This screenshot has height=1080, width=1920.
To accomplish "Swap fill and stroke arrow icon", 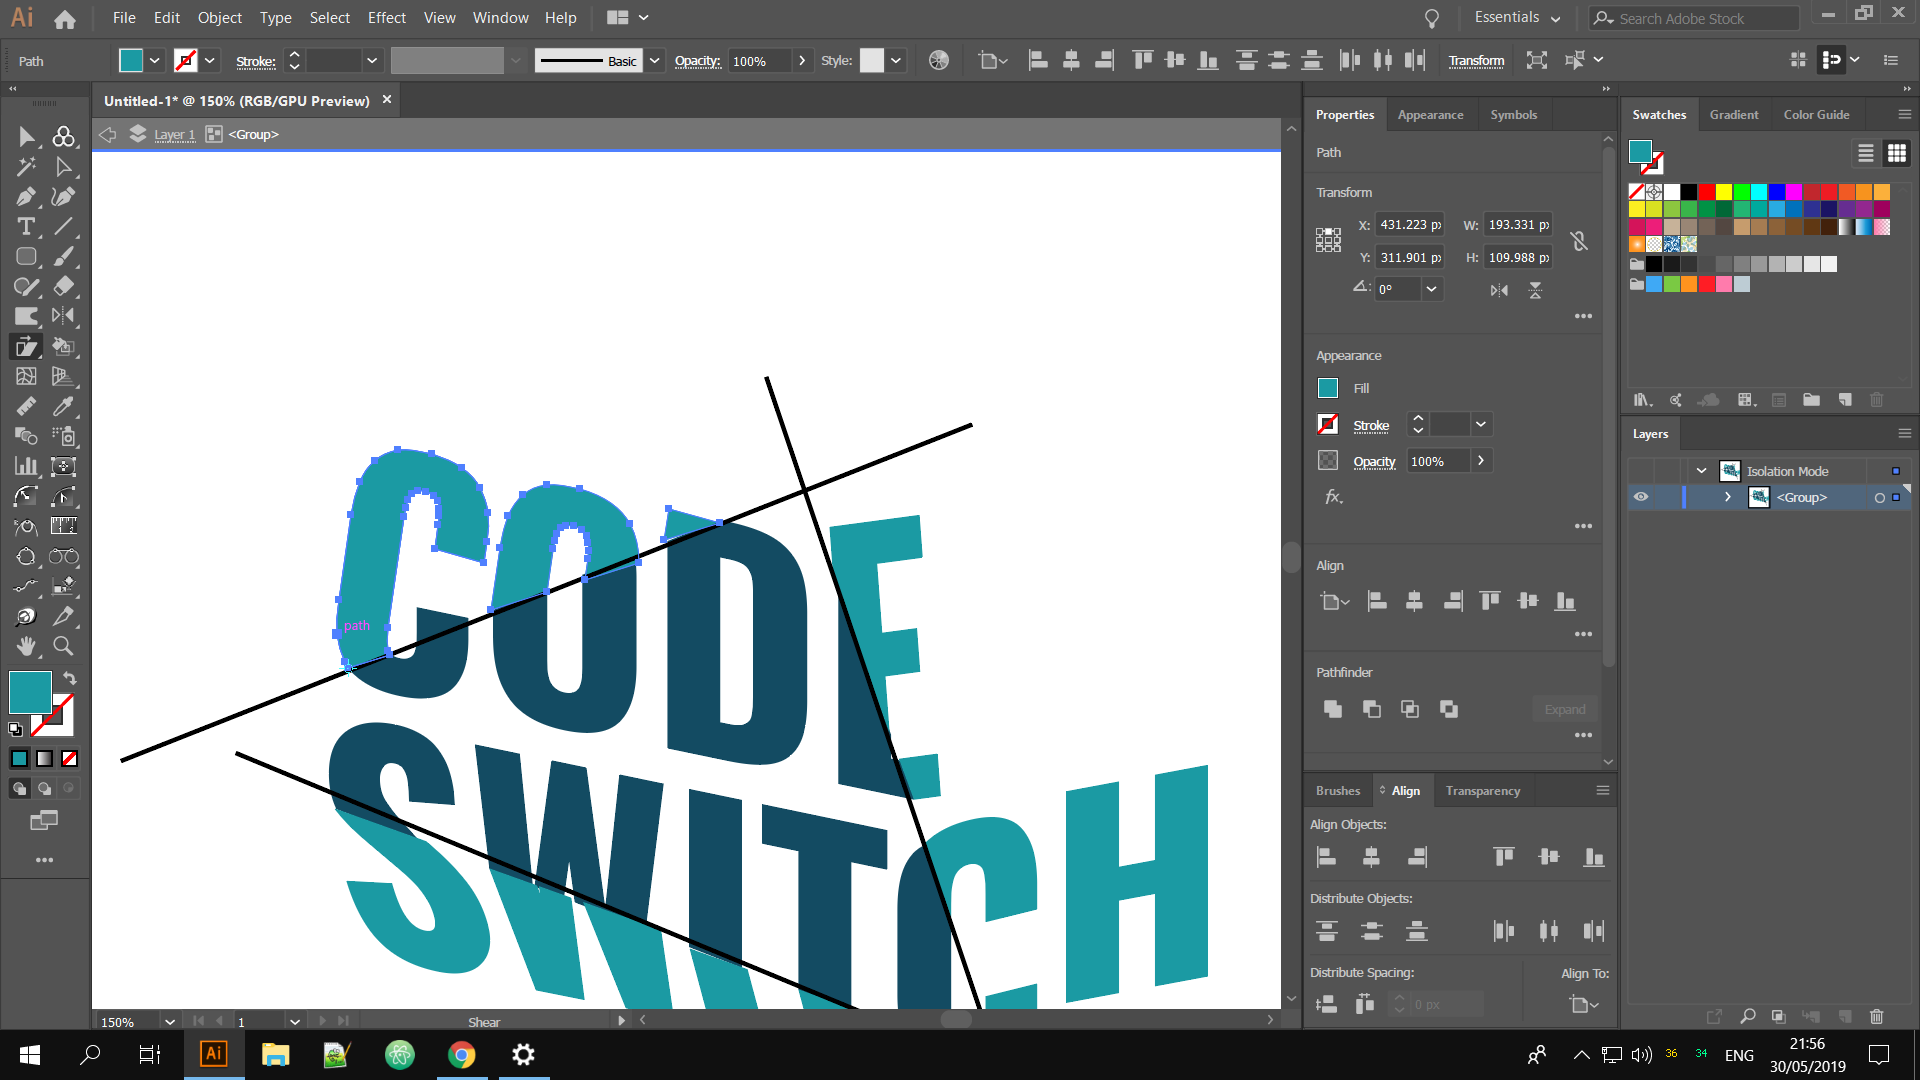I will (x=69, y=678).
